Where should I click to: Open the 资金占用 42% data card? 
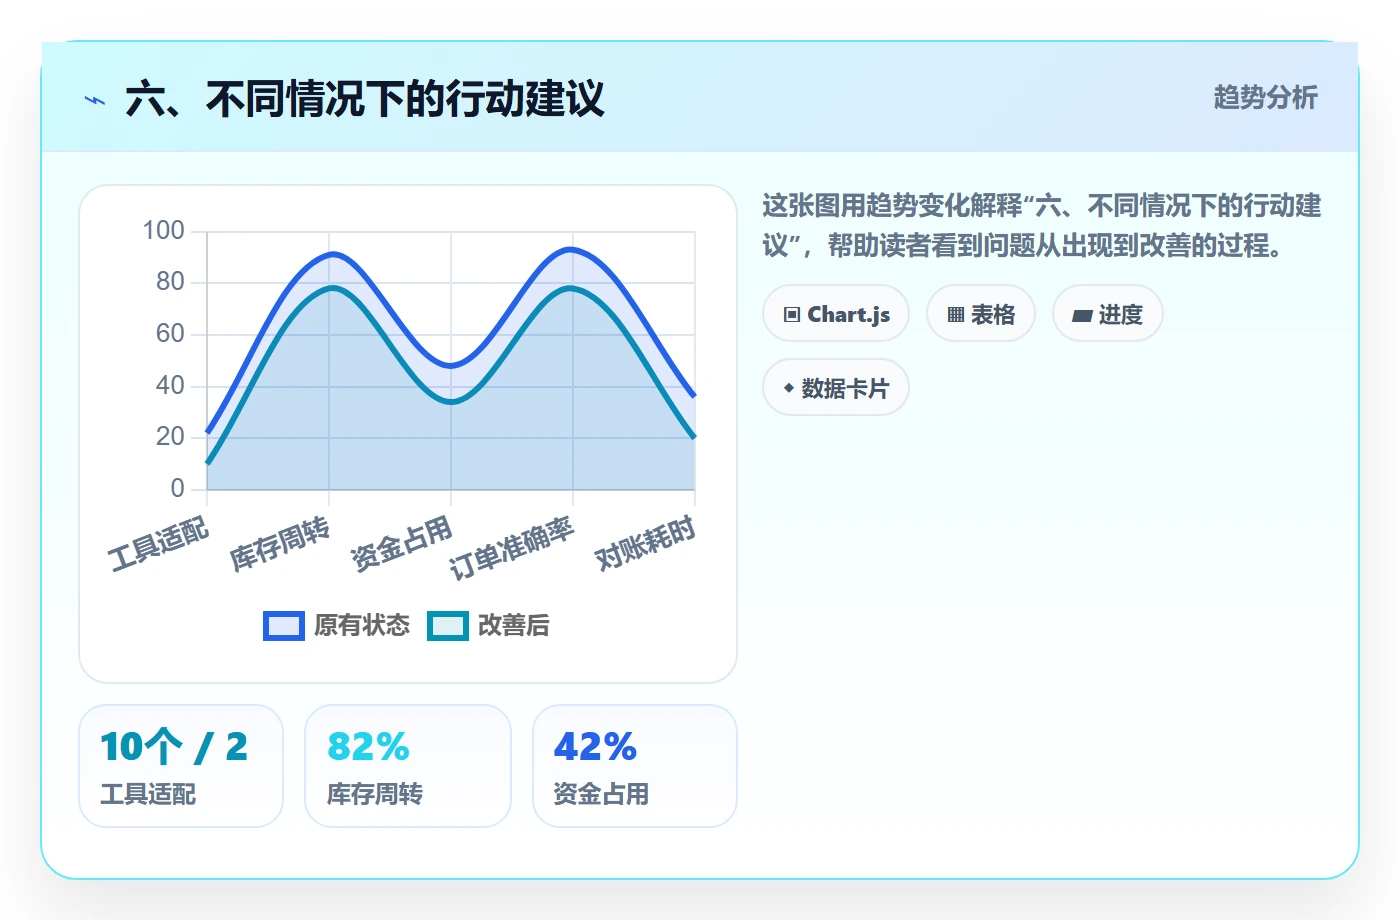point(635,766)
